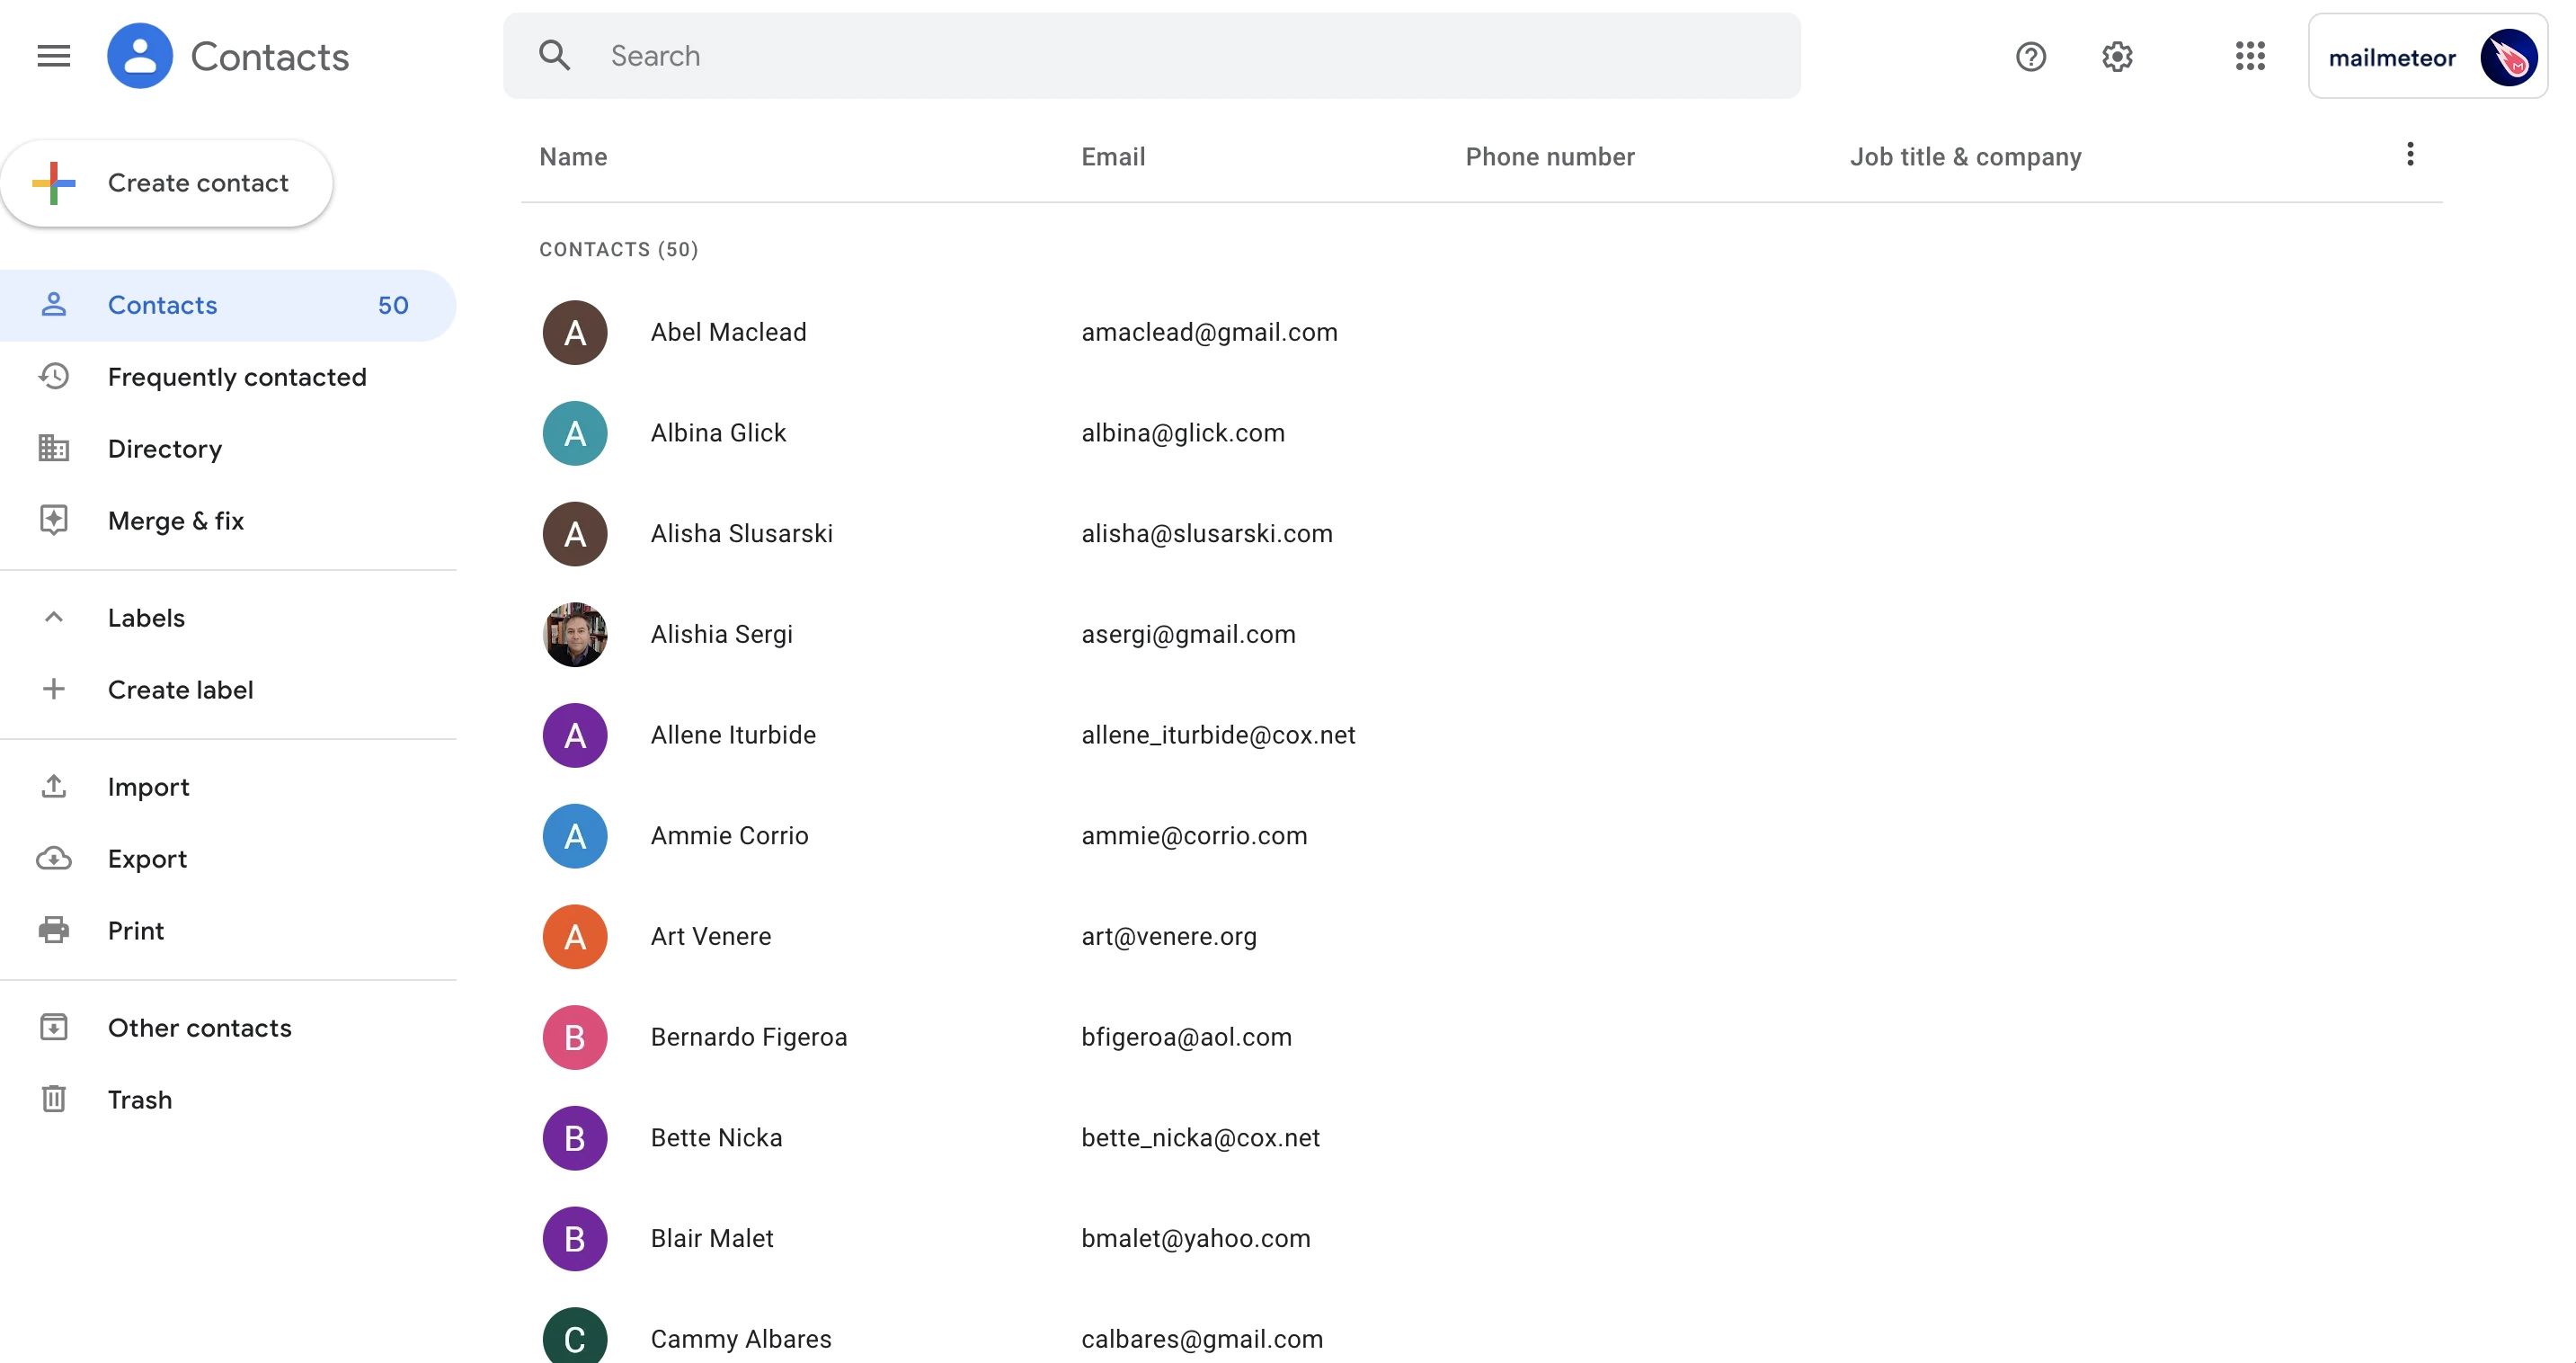Click Create label option
2576x1363 pixels.
pyautogui.click(x=181, y=690)
